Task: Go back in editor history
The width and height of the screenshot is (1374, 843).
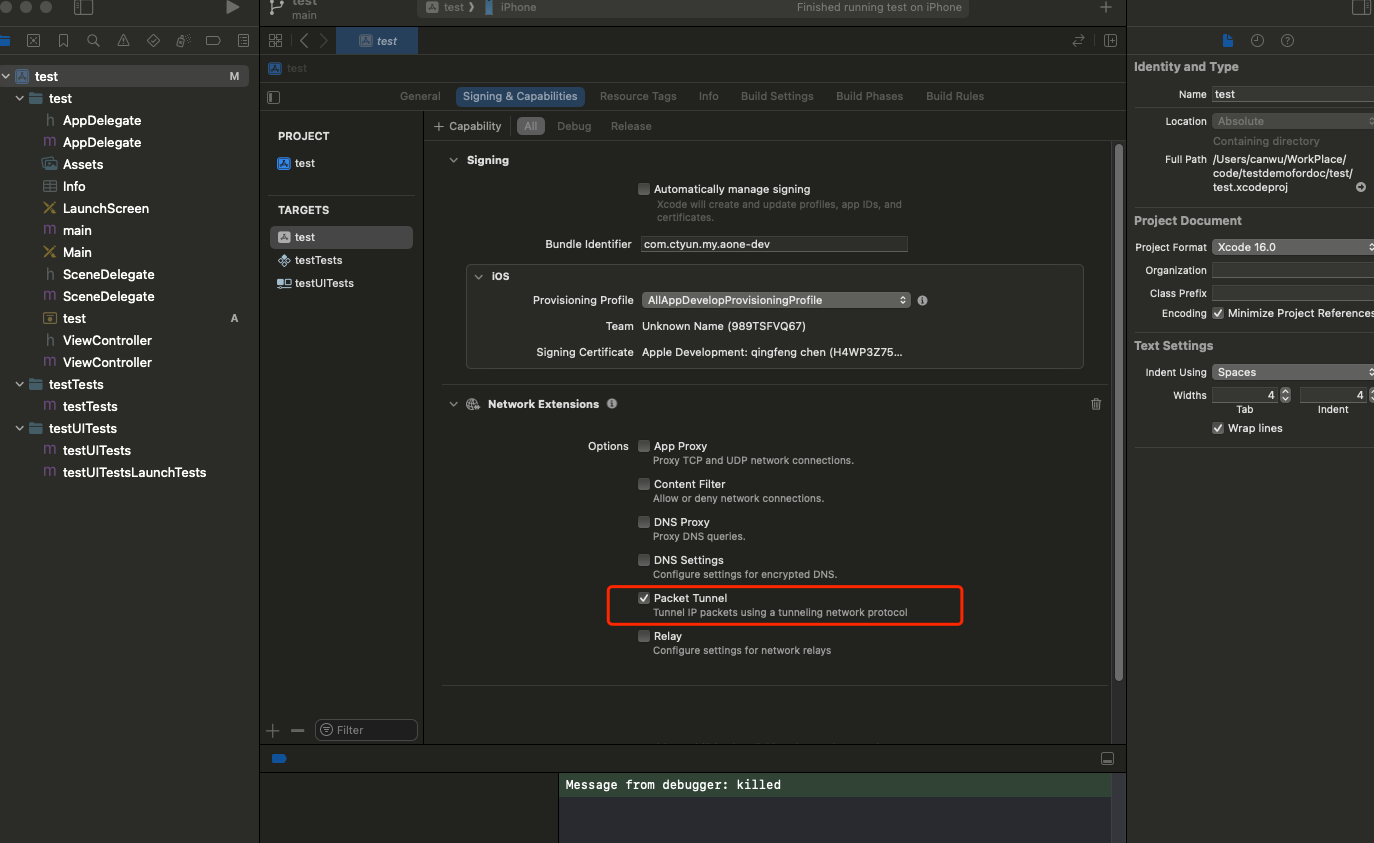Action: [304, 41]
